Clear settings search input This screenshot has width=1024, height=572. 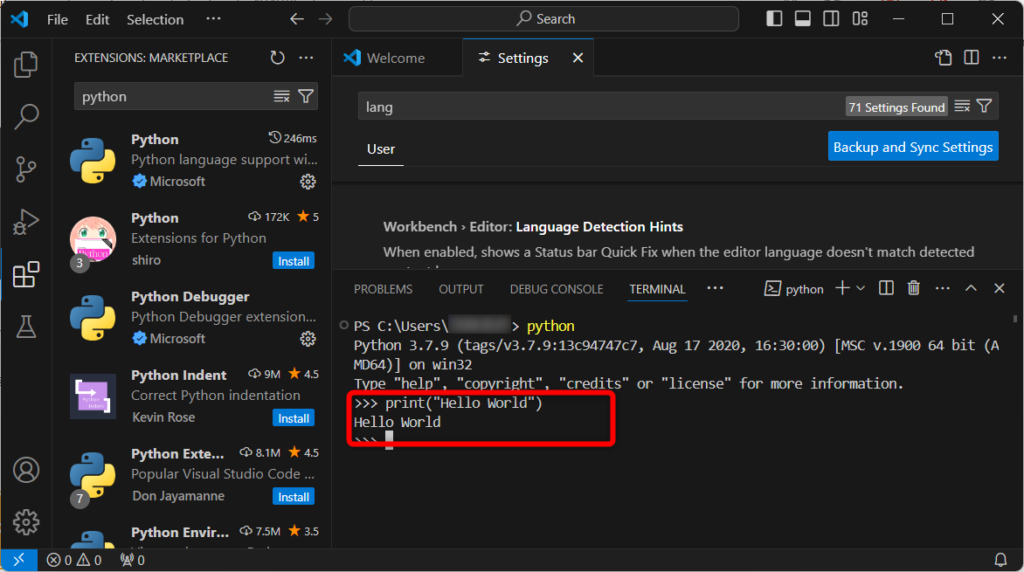pyautogui.click(x=962, y=106)
